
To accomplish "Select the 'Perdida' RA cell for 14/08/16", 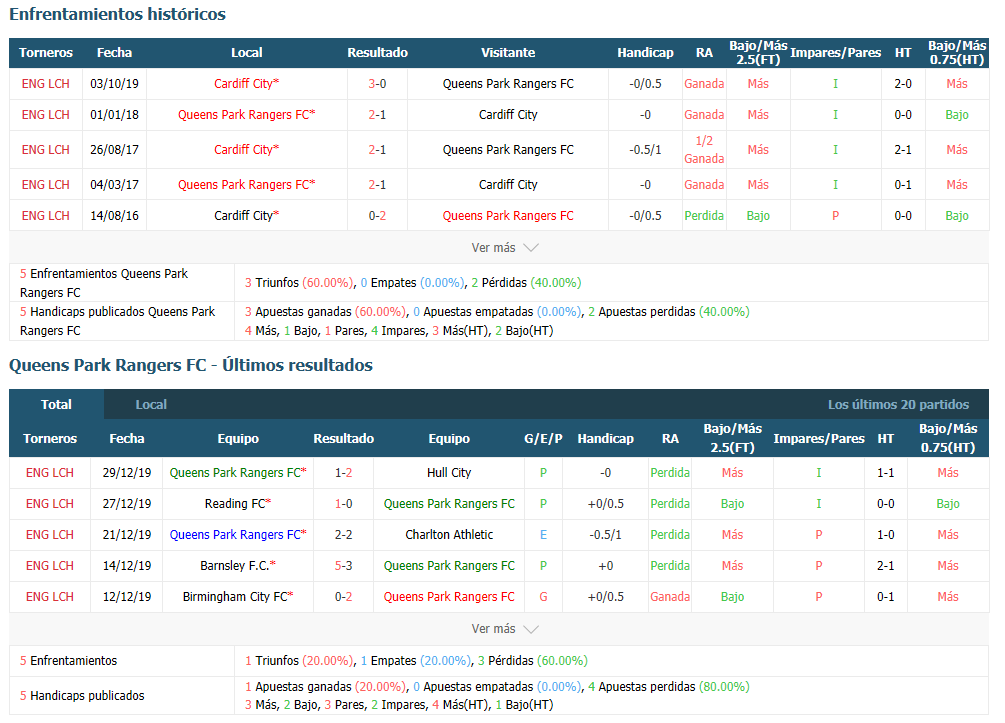I will pos(704,215).
